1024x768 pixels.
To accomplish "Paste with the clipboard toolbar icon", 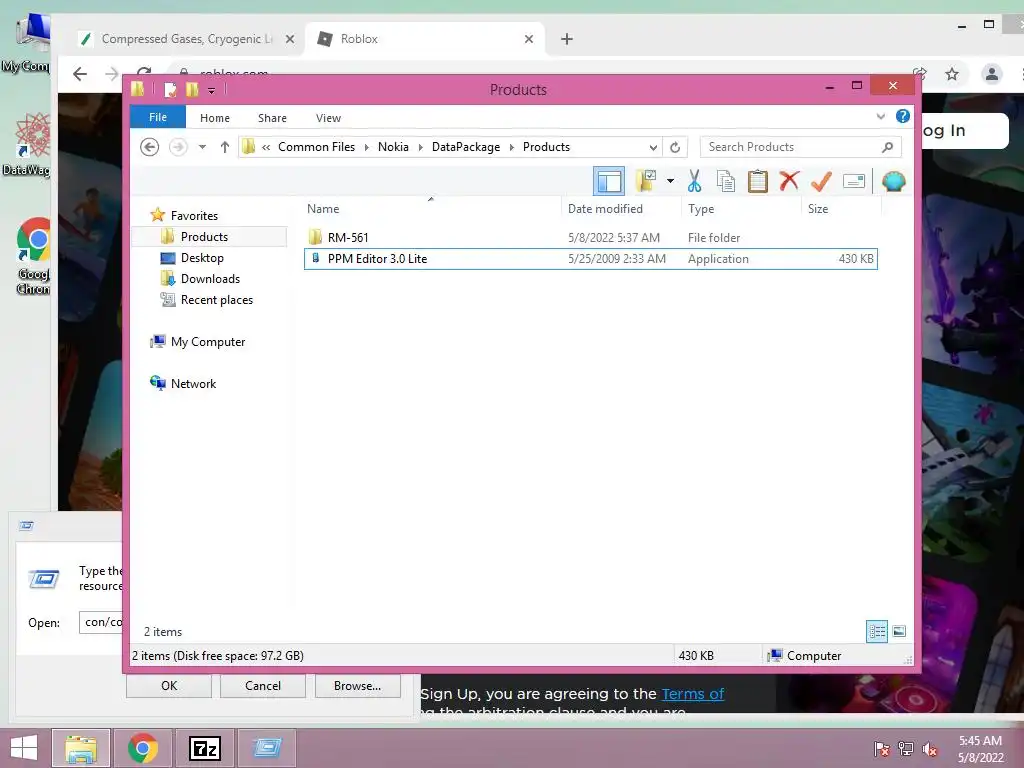I will click(x=757, y=181).
